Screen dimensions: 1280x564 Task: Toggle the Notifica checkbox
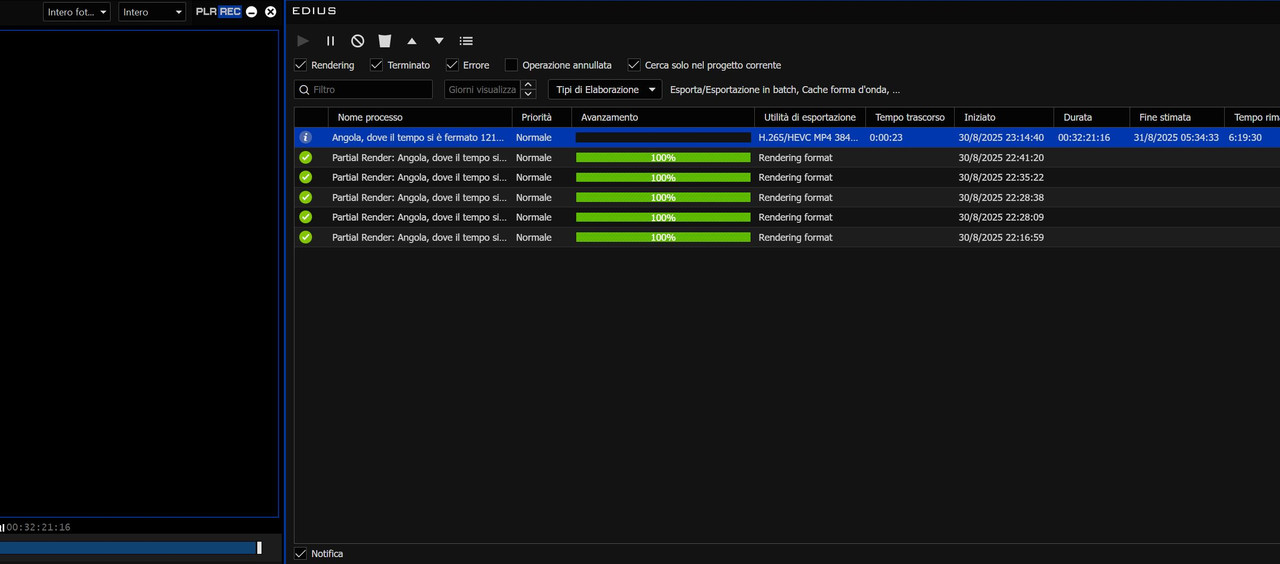pyautogui.click(x=300, y=554)
